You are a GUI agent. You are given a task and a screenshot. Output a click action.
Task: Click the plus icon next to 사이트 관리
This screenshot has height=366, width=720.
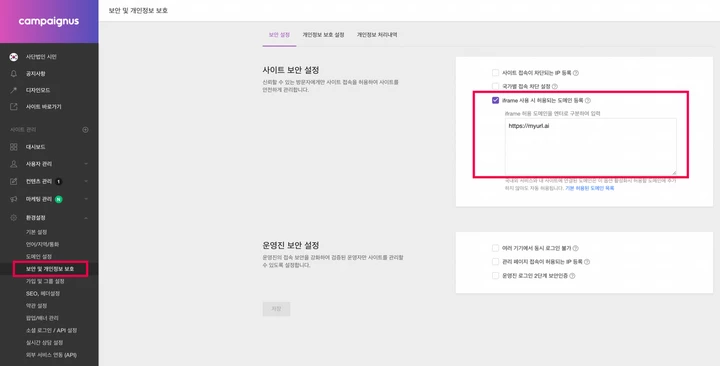coord(85,130)
